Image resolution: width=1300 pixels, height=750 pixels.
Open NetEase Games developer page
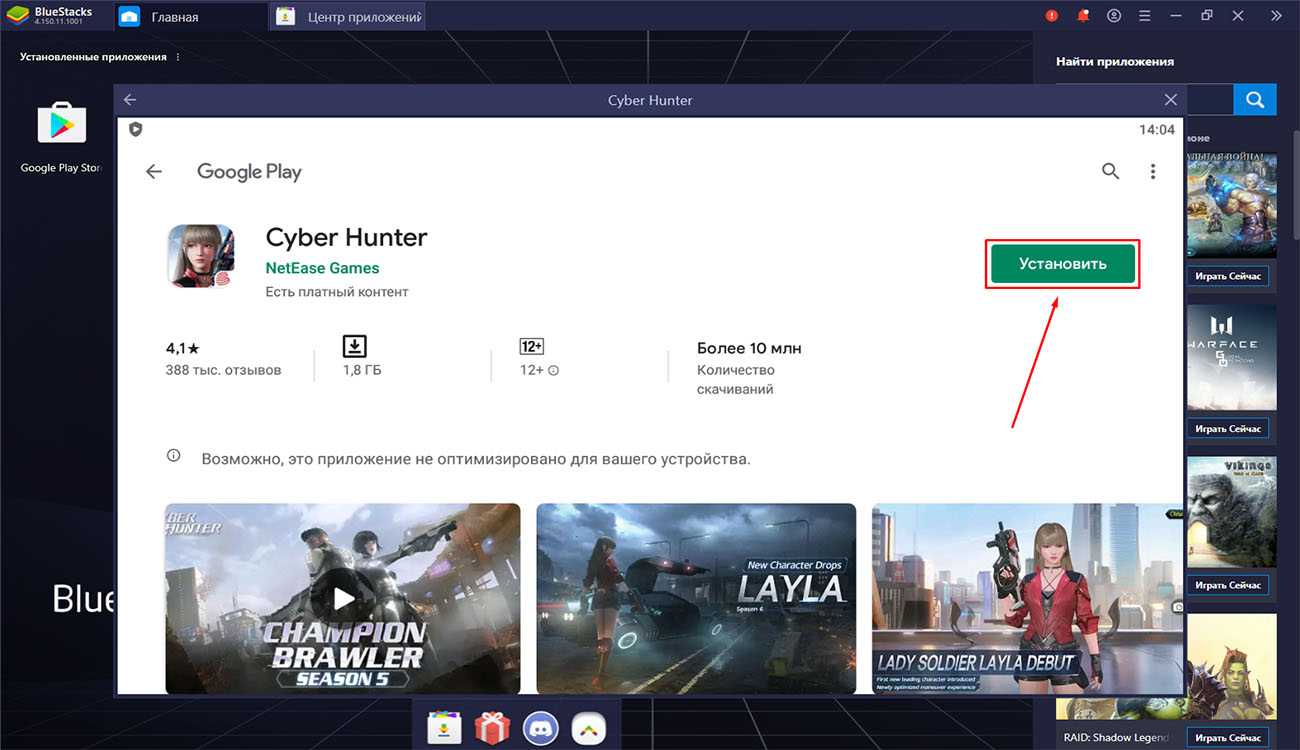coord(322,268)
